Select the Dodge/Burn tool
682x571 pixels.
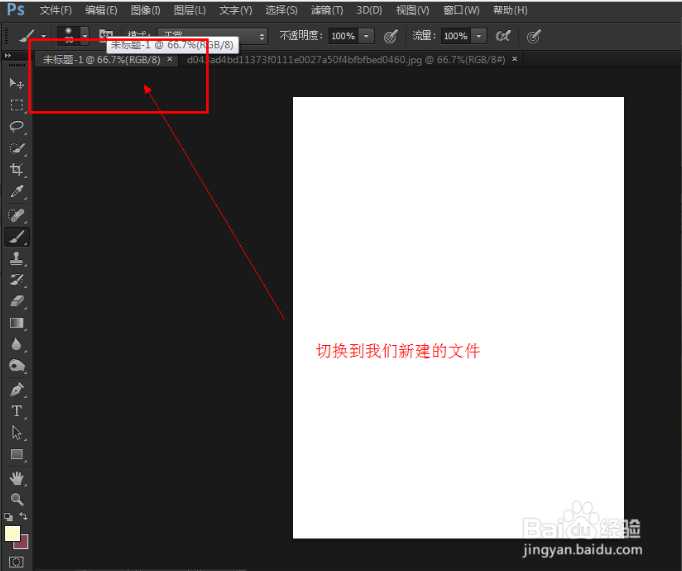[x=17, y=366]
